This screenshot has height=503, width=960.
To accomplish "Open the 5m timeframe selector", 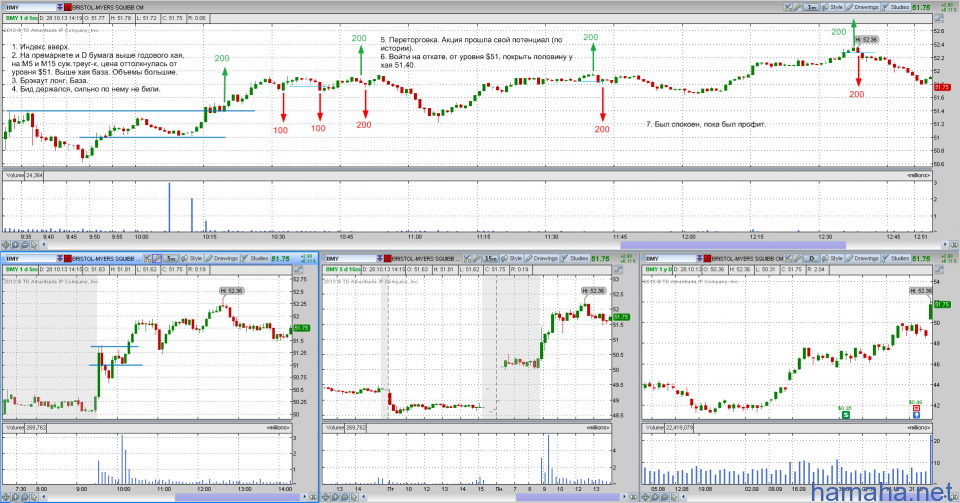I will click(x=171, y=259).
